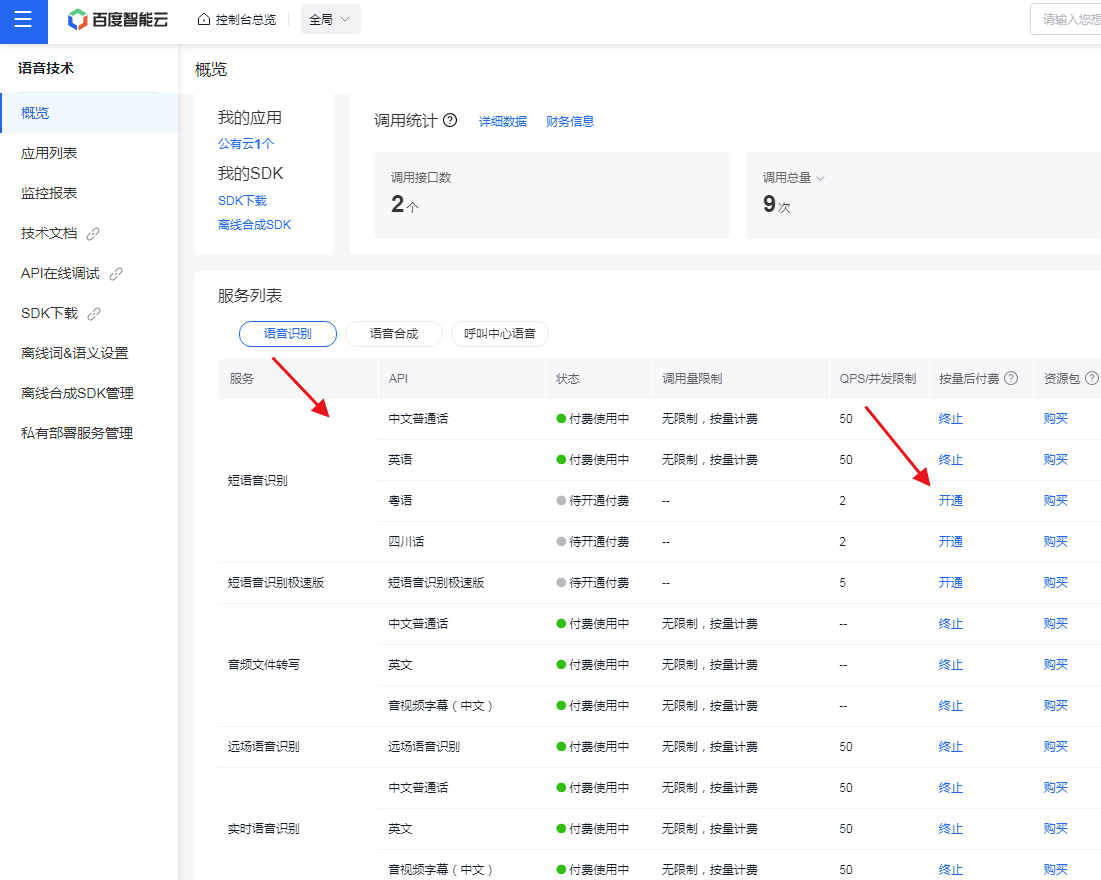Click 购买 for the 粤语 row
Image resolution: width=1101 pixels, height=880 pixels.
click(x=1055, y=501)
